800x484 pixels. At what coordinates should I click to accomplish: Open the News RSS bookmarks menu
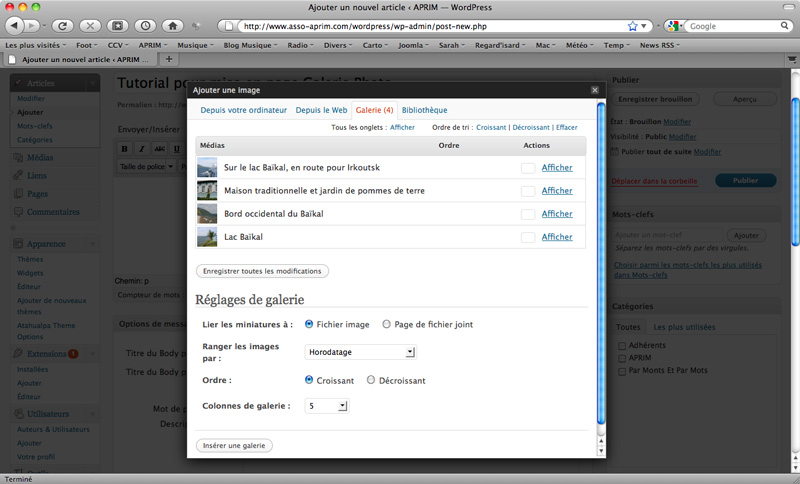(x=660, y=45)
